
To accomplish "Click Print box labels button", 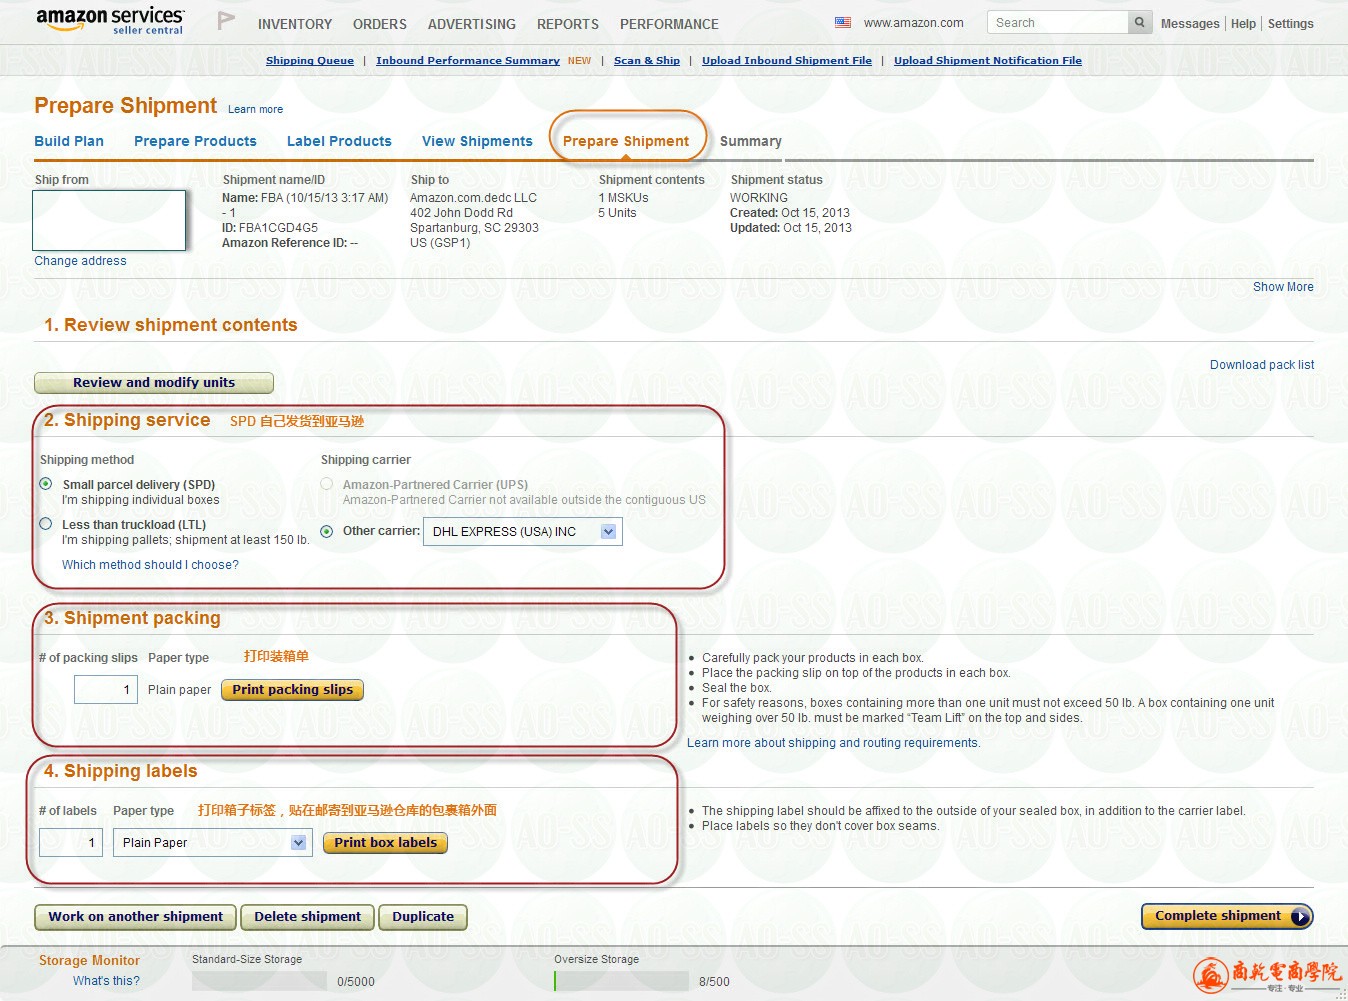I will tap(386, 843).
